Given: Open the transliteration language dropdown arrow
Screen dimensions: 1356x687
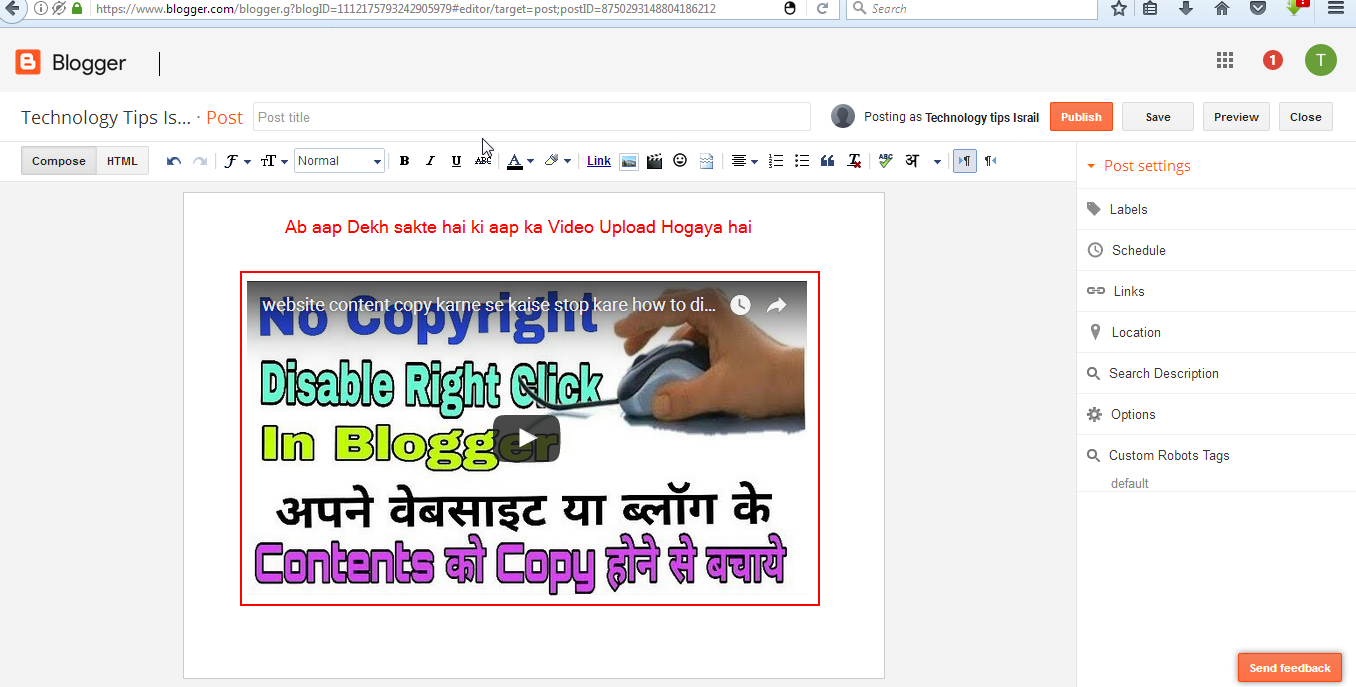Looking at the screenshot, I should pyautogui.click(x=937, y=161).
